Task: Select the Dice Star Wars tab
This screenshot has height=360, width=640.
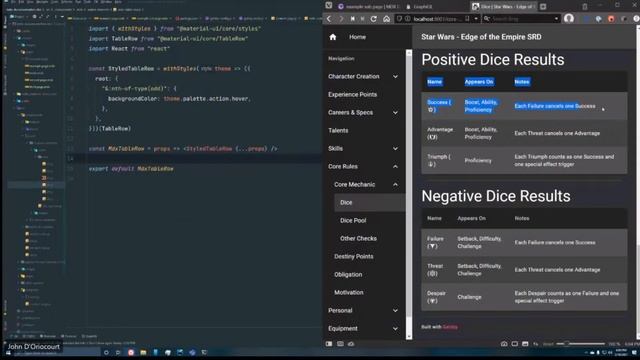Action: (504, 7)
